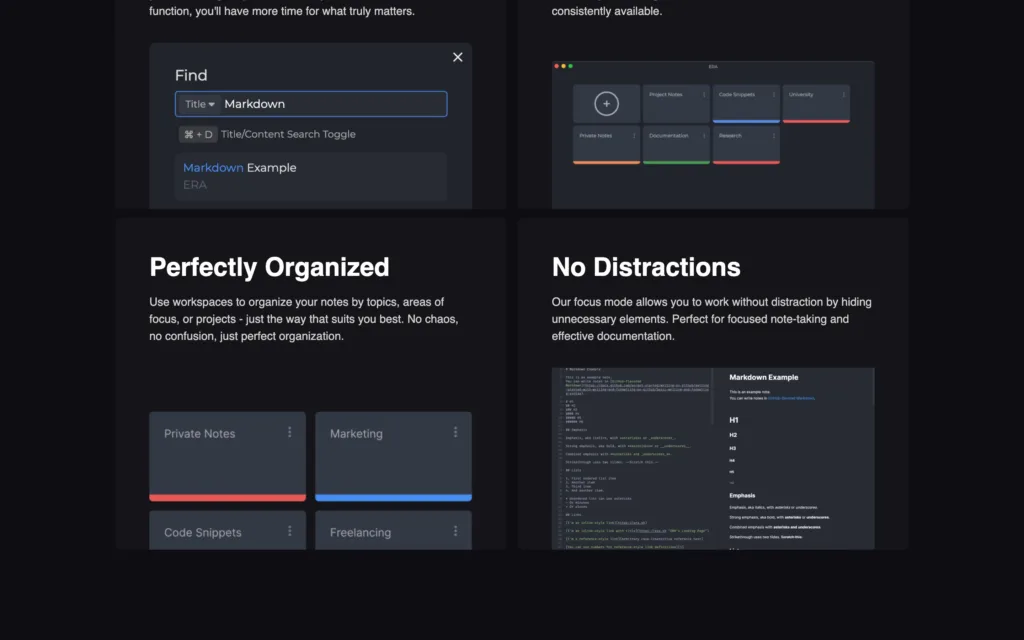The width and height of the screenshot is (1024, 640).
Task: Open the Code Snippets card three-dot menu
Action: [289, 531]
